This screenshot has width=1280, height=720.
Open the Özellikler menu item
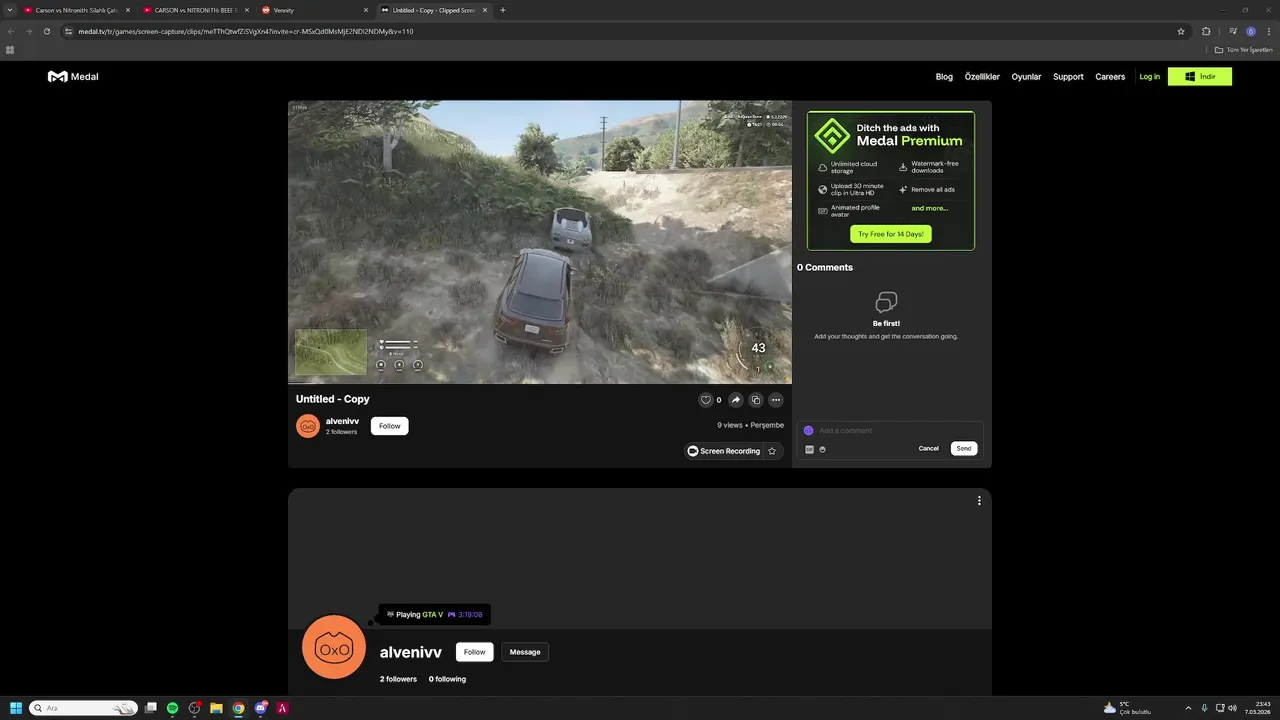coord(982,77)
